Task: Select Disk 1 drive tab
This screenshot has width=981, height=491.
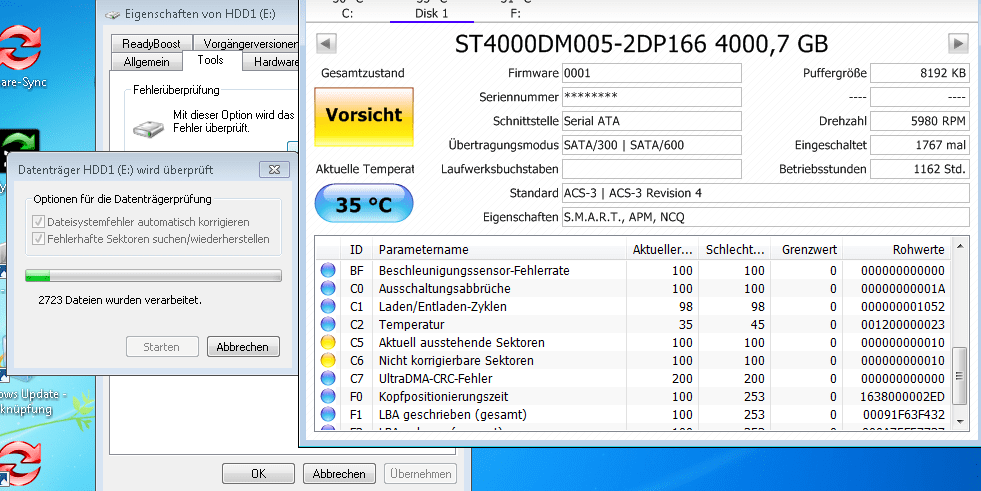Action: (432, 13)
